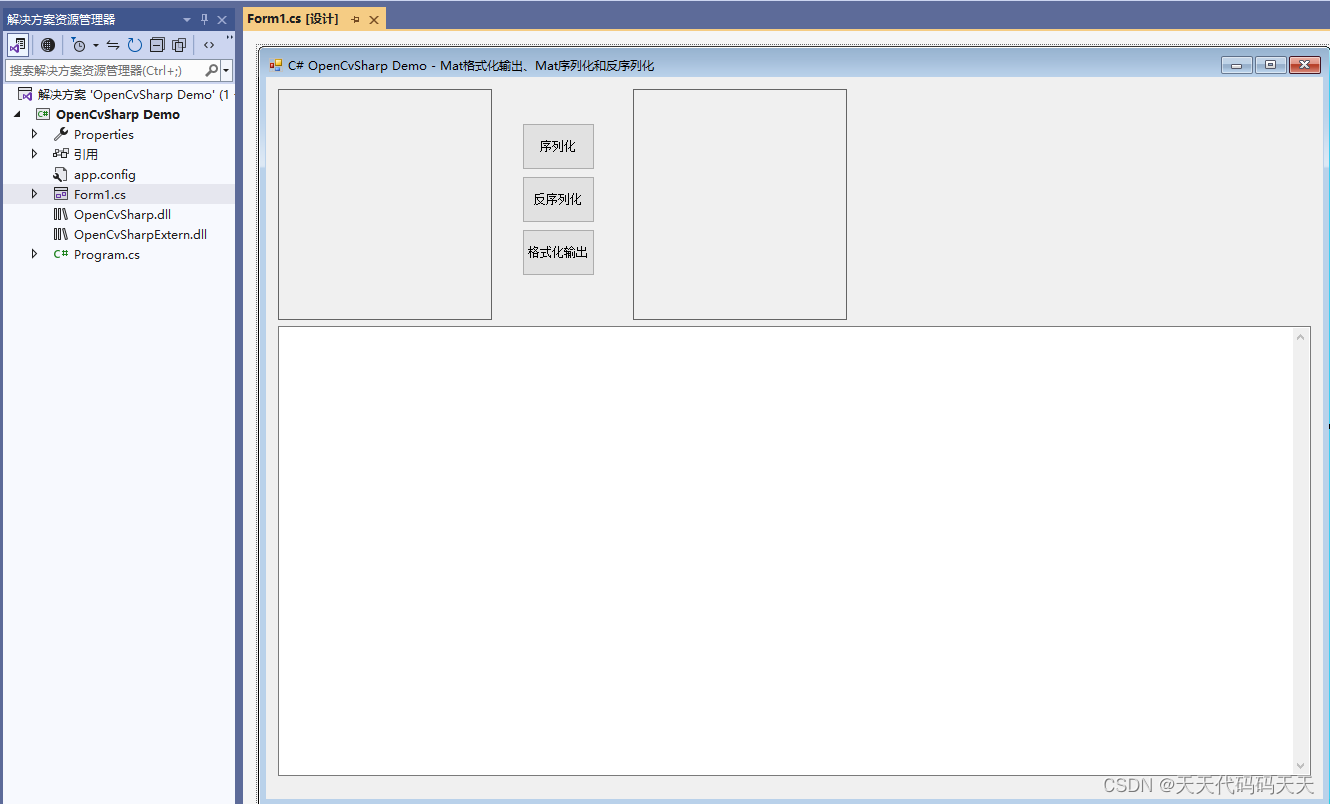Click the references icon beside 引用
Viewport: 1330px width, 804px height.
(60, 154)
